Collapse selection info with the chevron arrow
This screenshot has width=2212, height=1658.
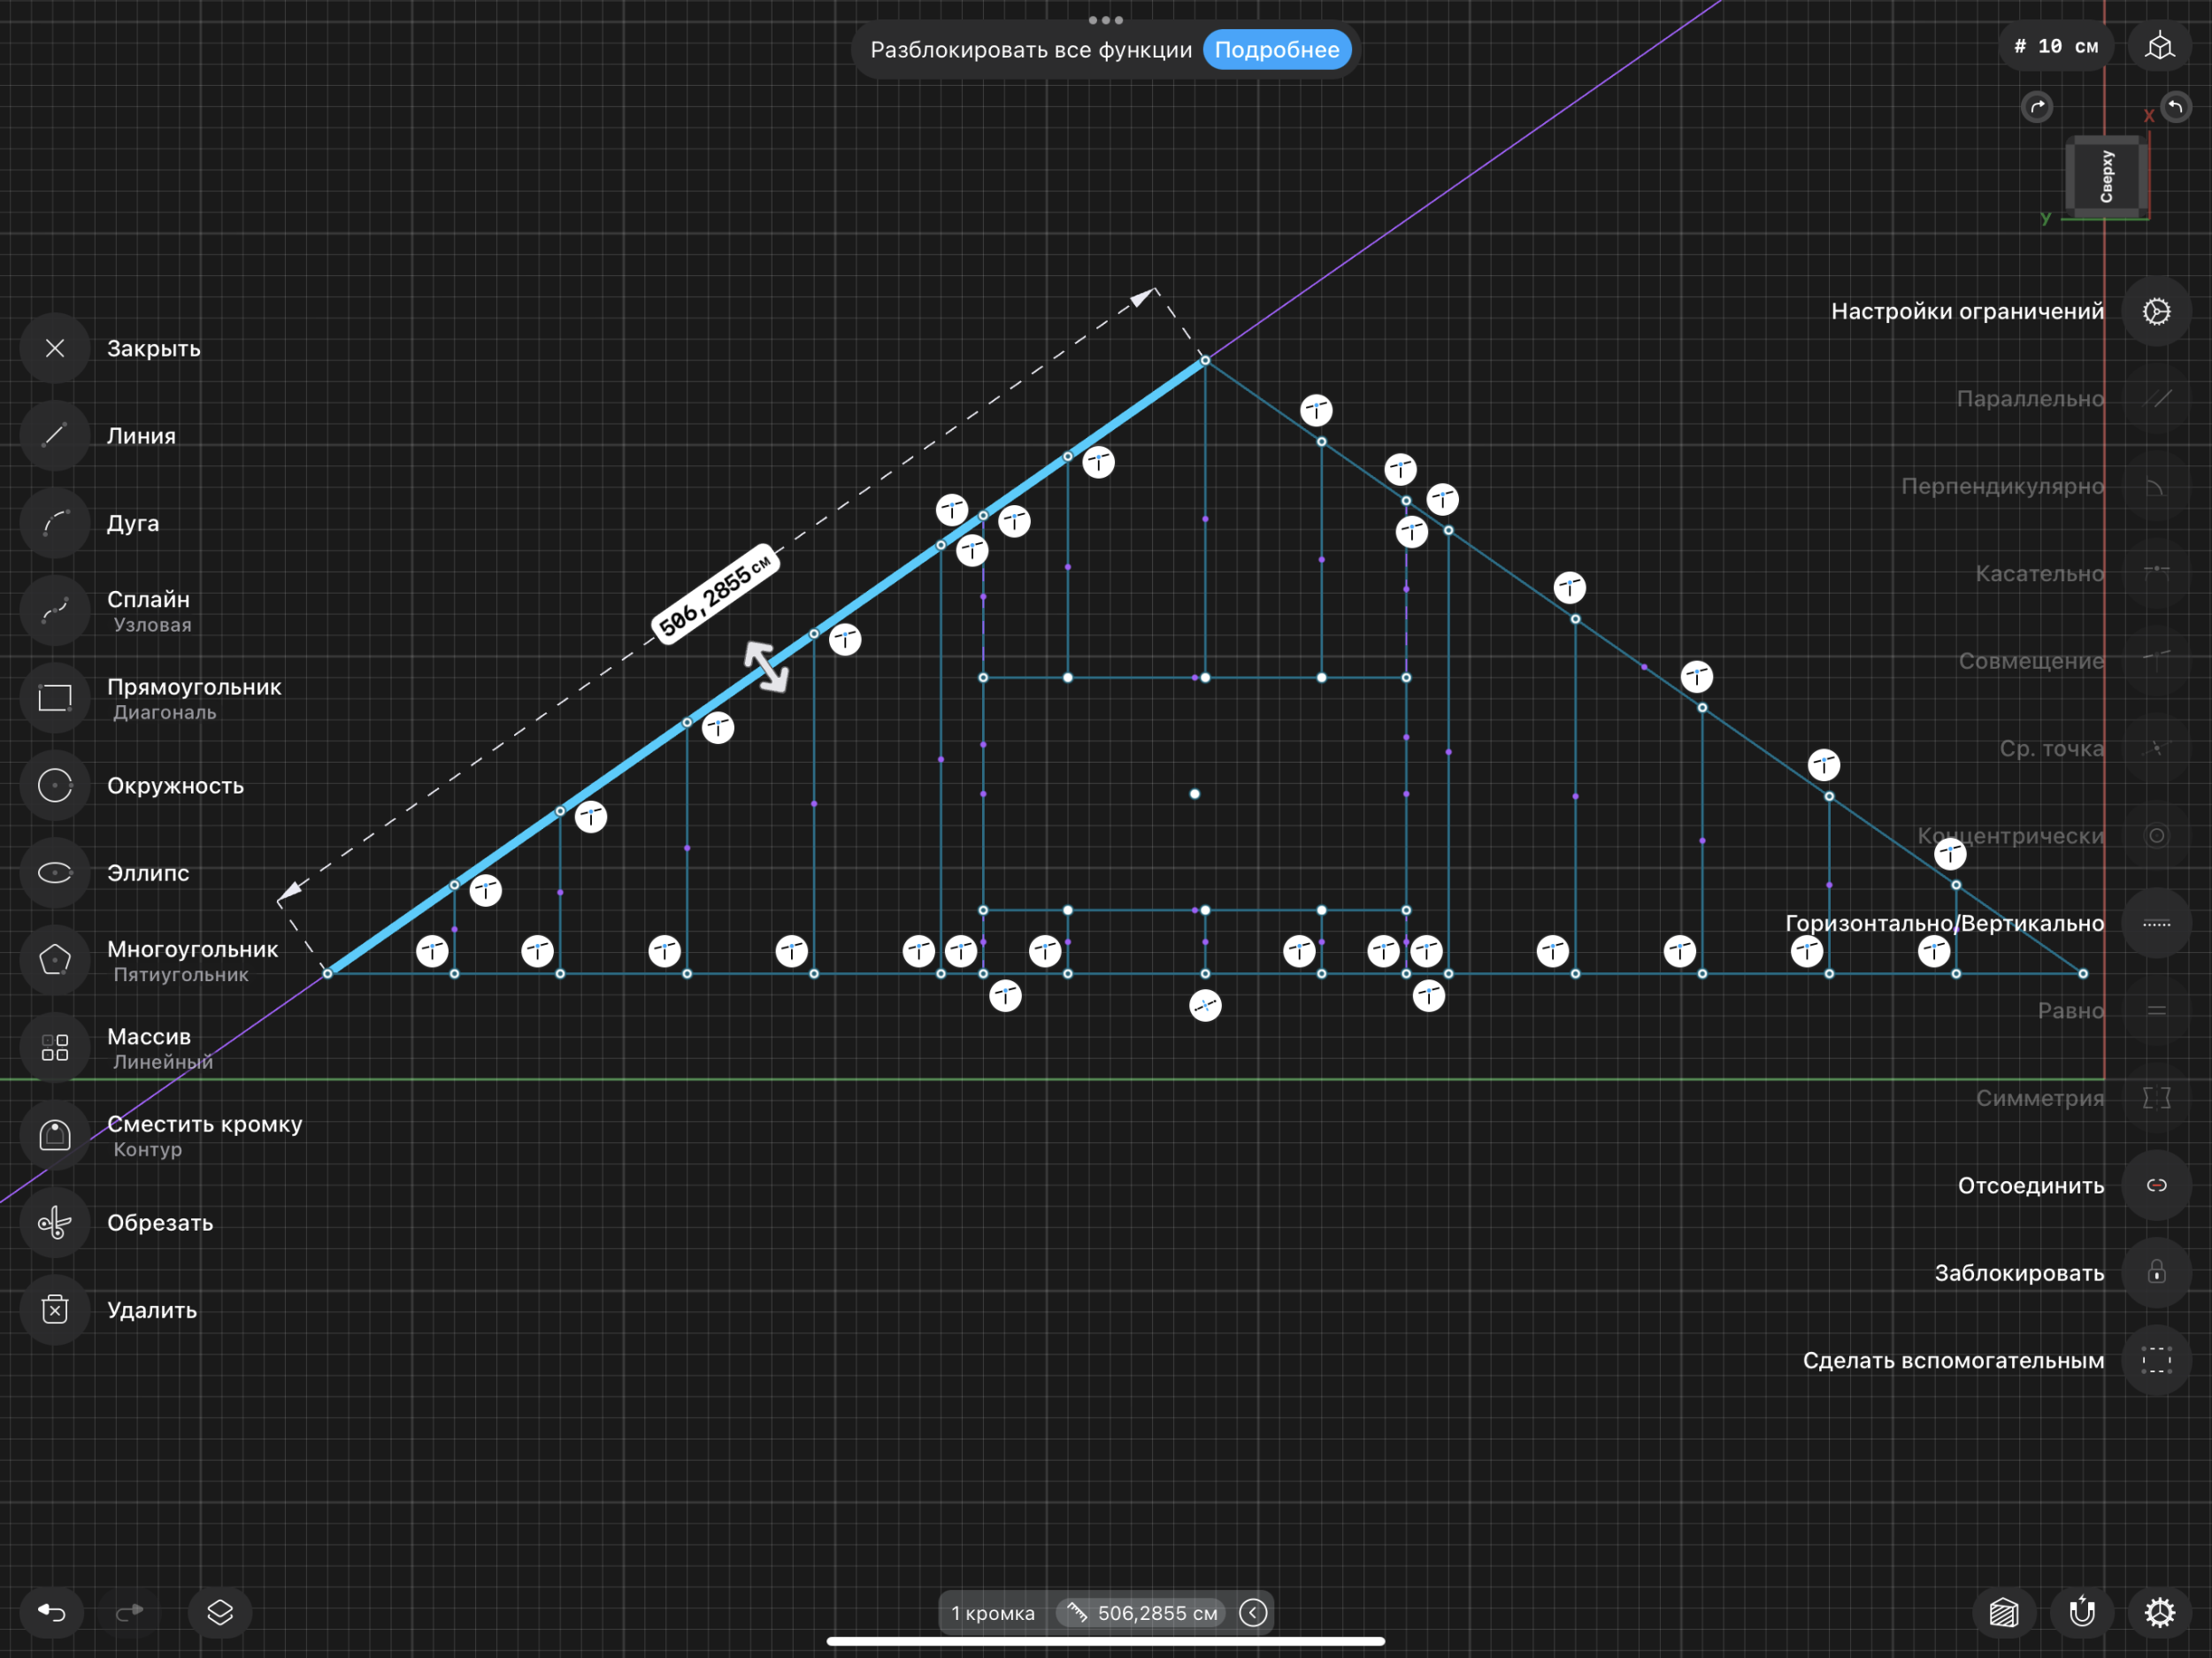(x=1253, y=1612)
